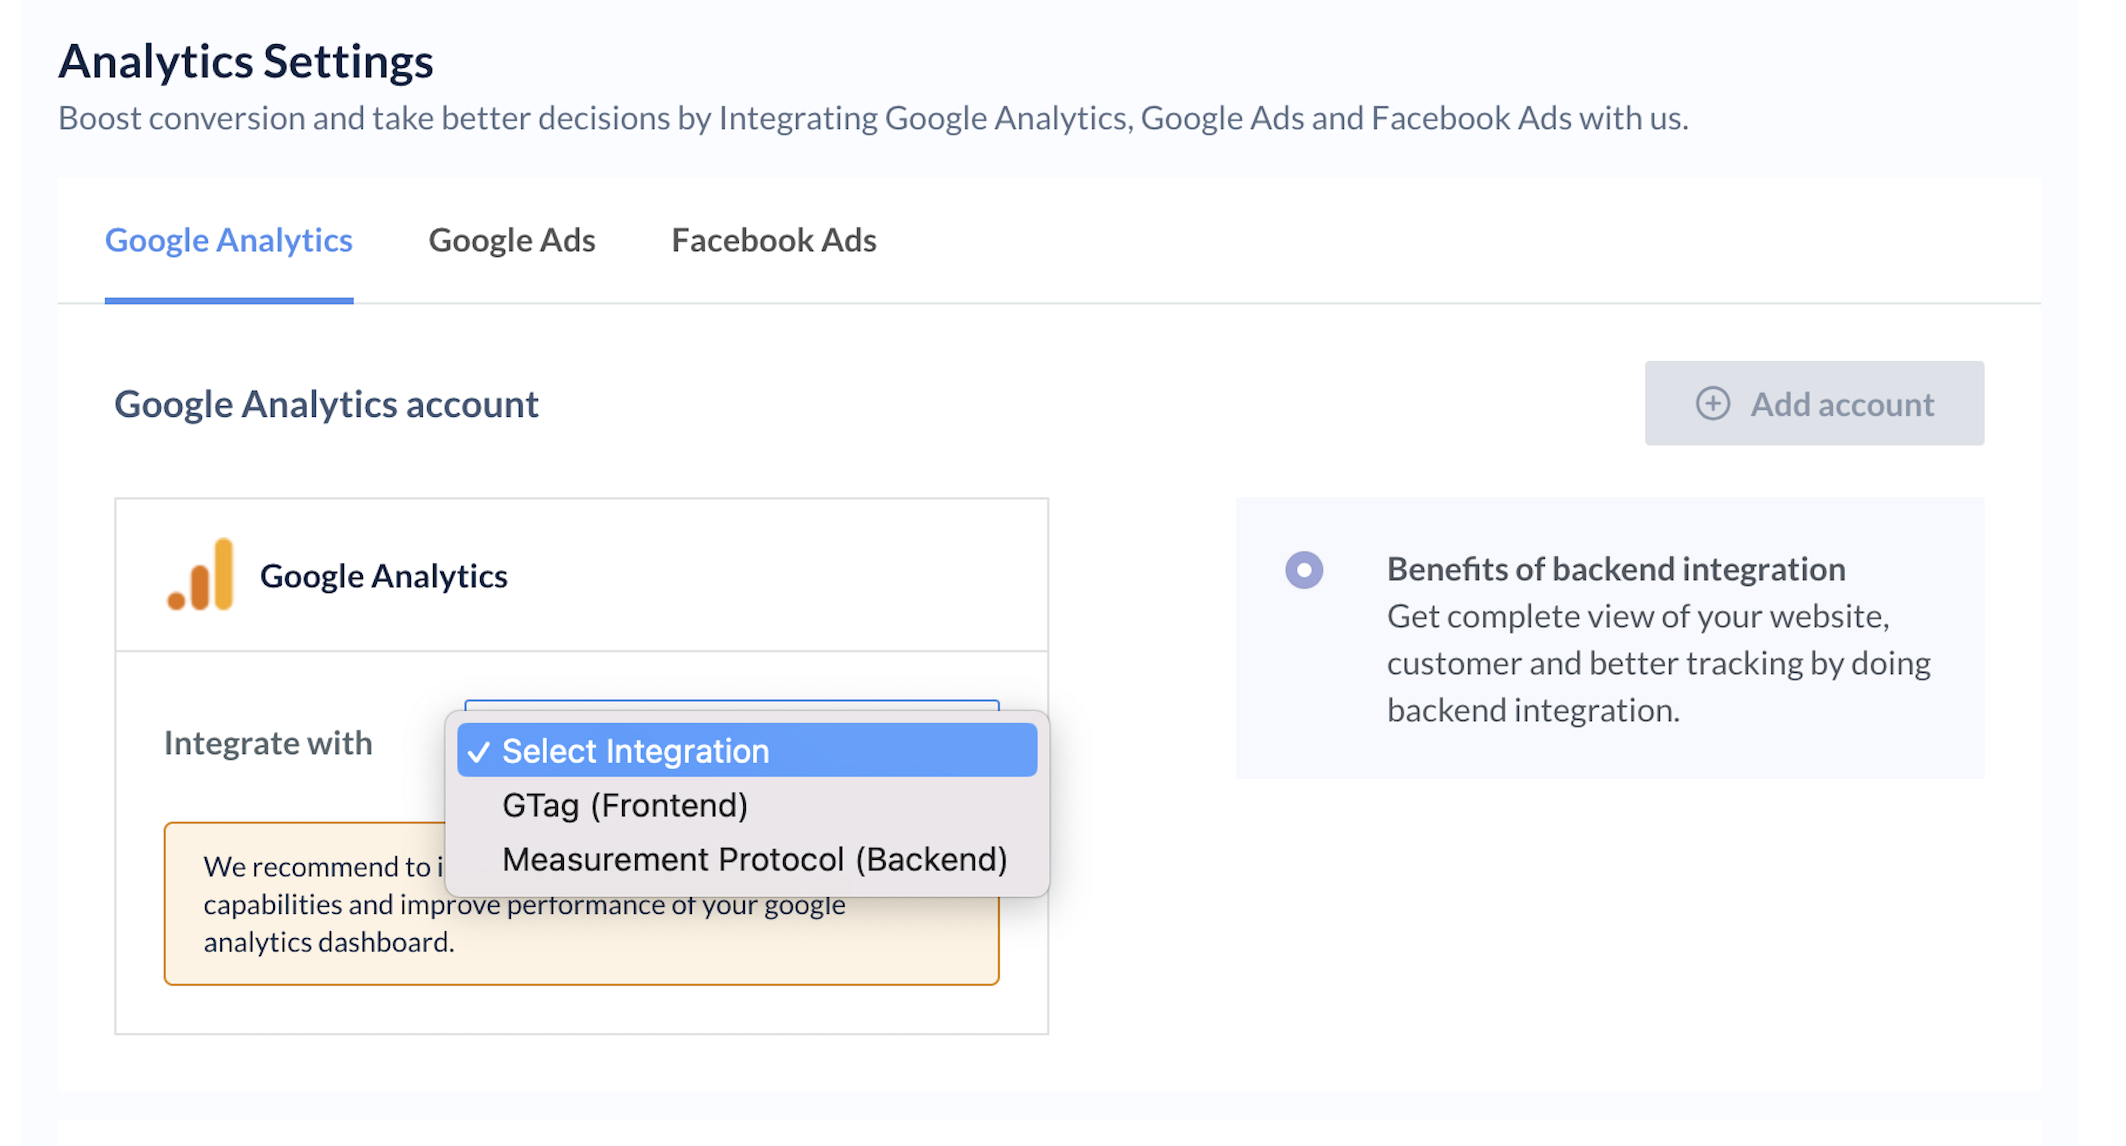The width and height of the screenshot is (2126, 1146).
Task: Click the 'Boost conversion and take better decisions' subtitle
Action: click(873, 118)
